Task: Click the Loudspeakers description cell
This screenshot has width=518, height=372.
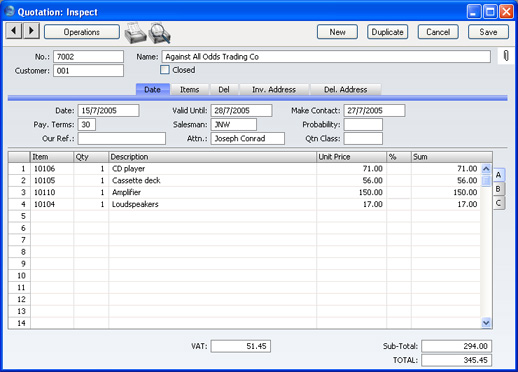Action: [x=212, y=204]
